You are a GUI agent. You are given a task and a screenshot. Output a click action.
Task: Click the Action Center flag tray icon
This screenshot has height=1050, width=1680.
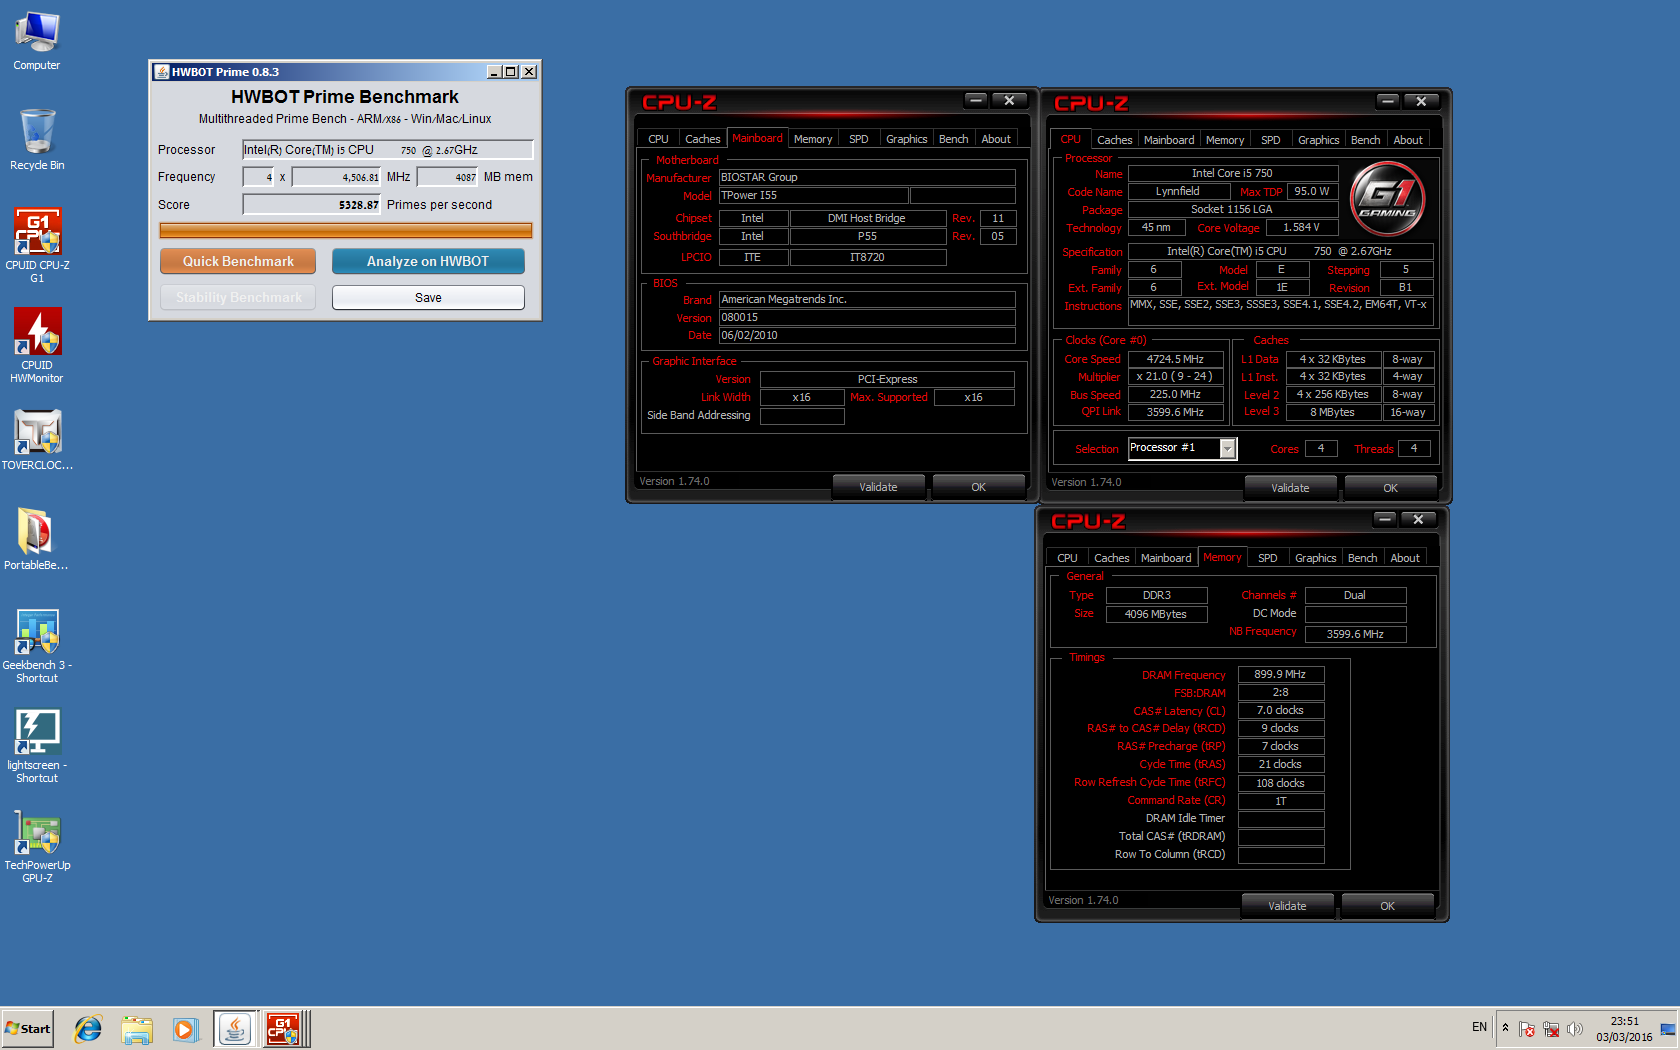coord(1527,1029)
